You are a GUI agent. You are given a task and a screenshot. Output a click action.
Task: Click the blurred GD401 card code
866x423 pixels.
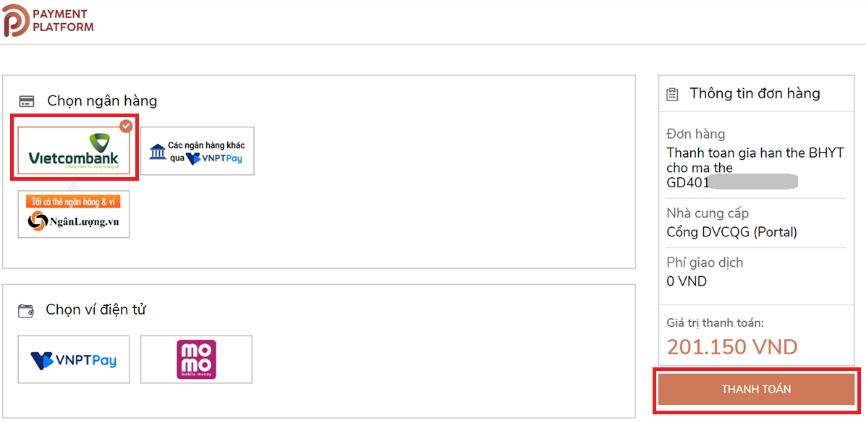point(732,181)
